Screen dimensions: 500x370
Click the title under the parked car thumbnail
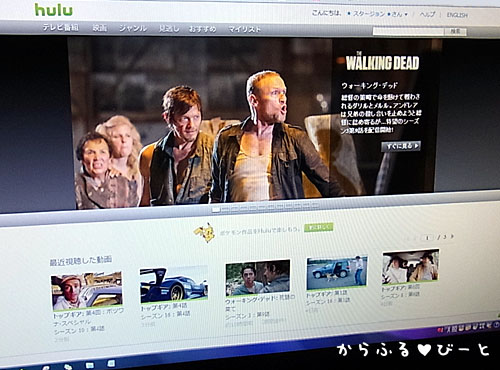click(x=327, y=294)
